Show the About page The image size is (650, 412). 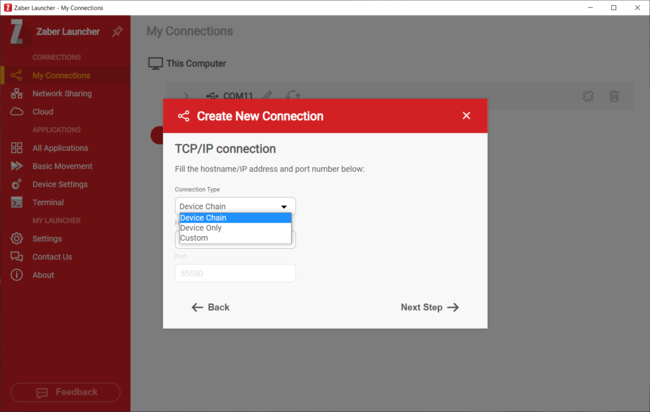[x=43, y=275]
